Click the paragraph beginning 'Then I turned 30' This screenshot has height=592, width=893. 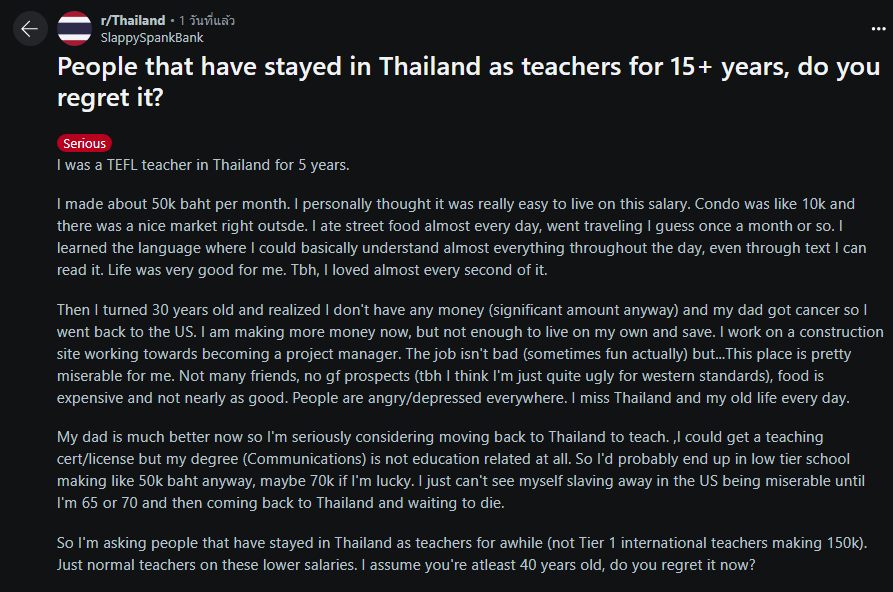(x=470, y=354)
